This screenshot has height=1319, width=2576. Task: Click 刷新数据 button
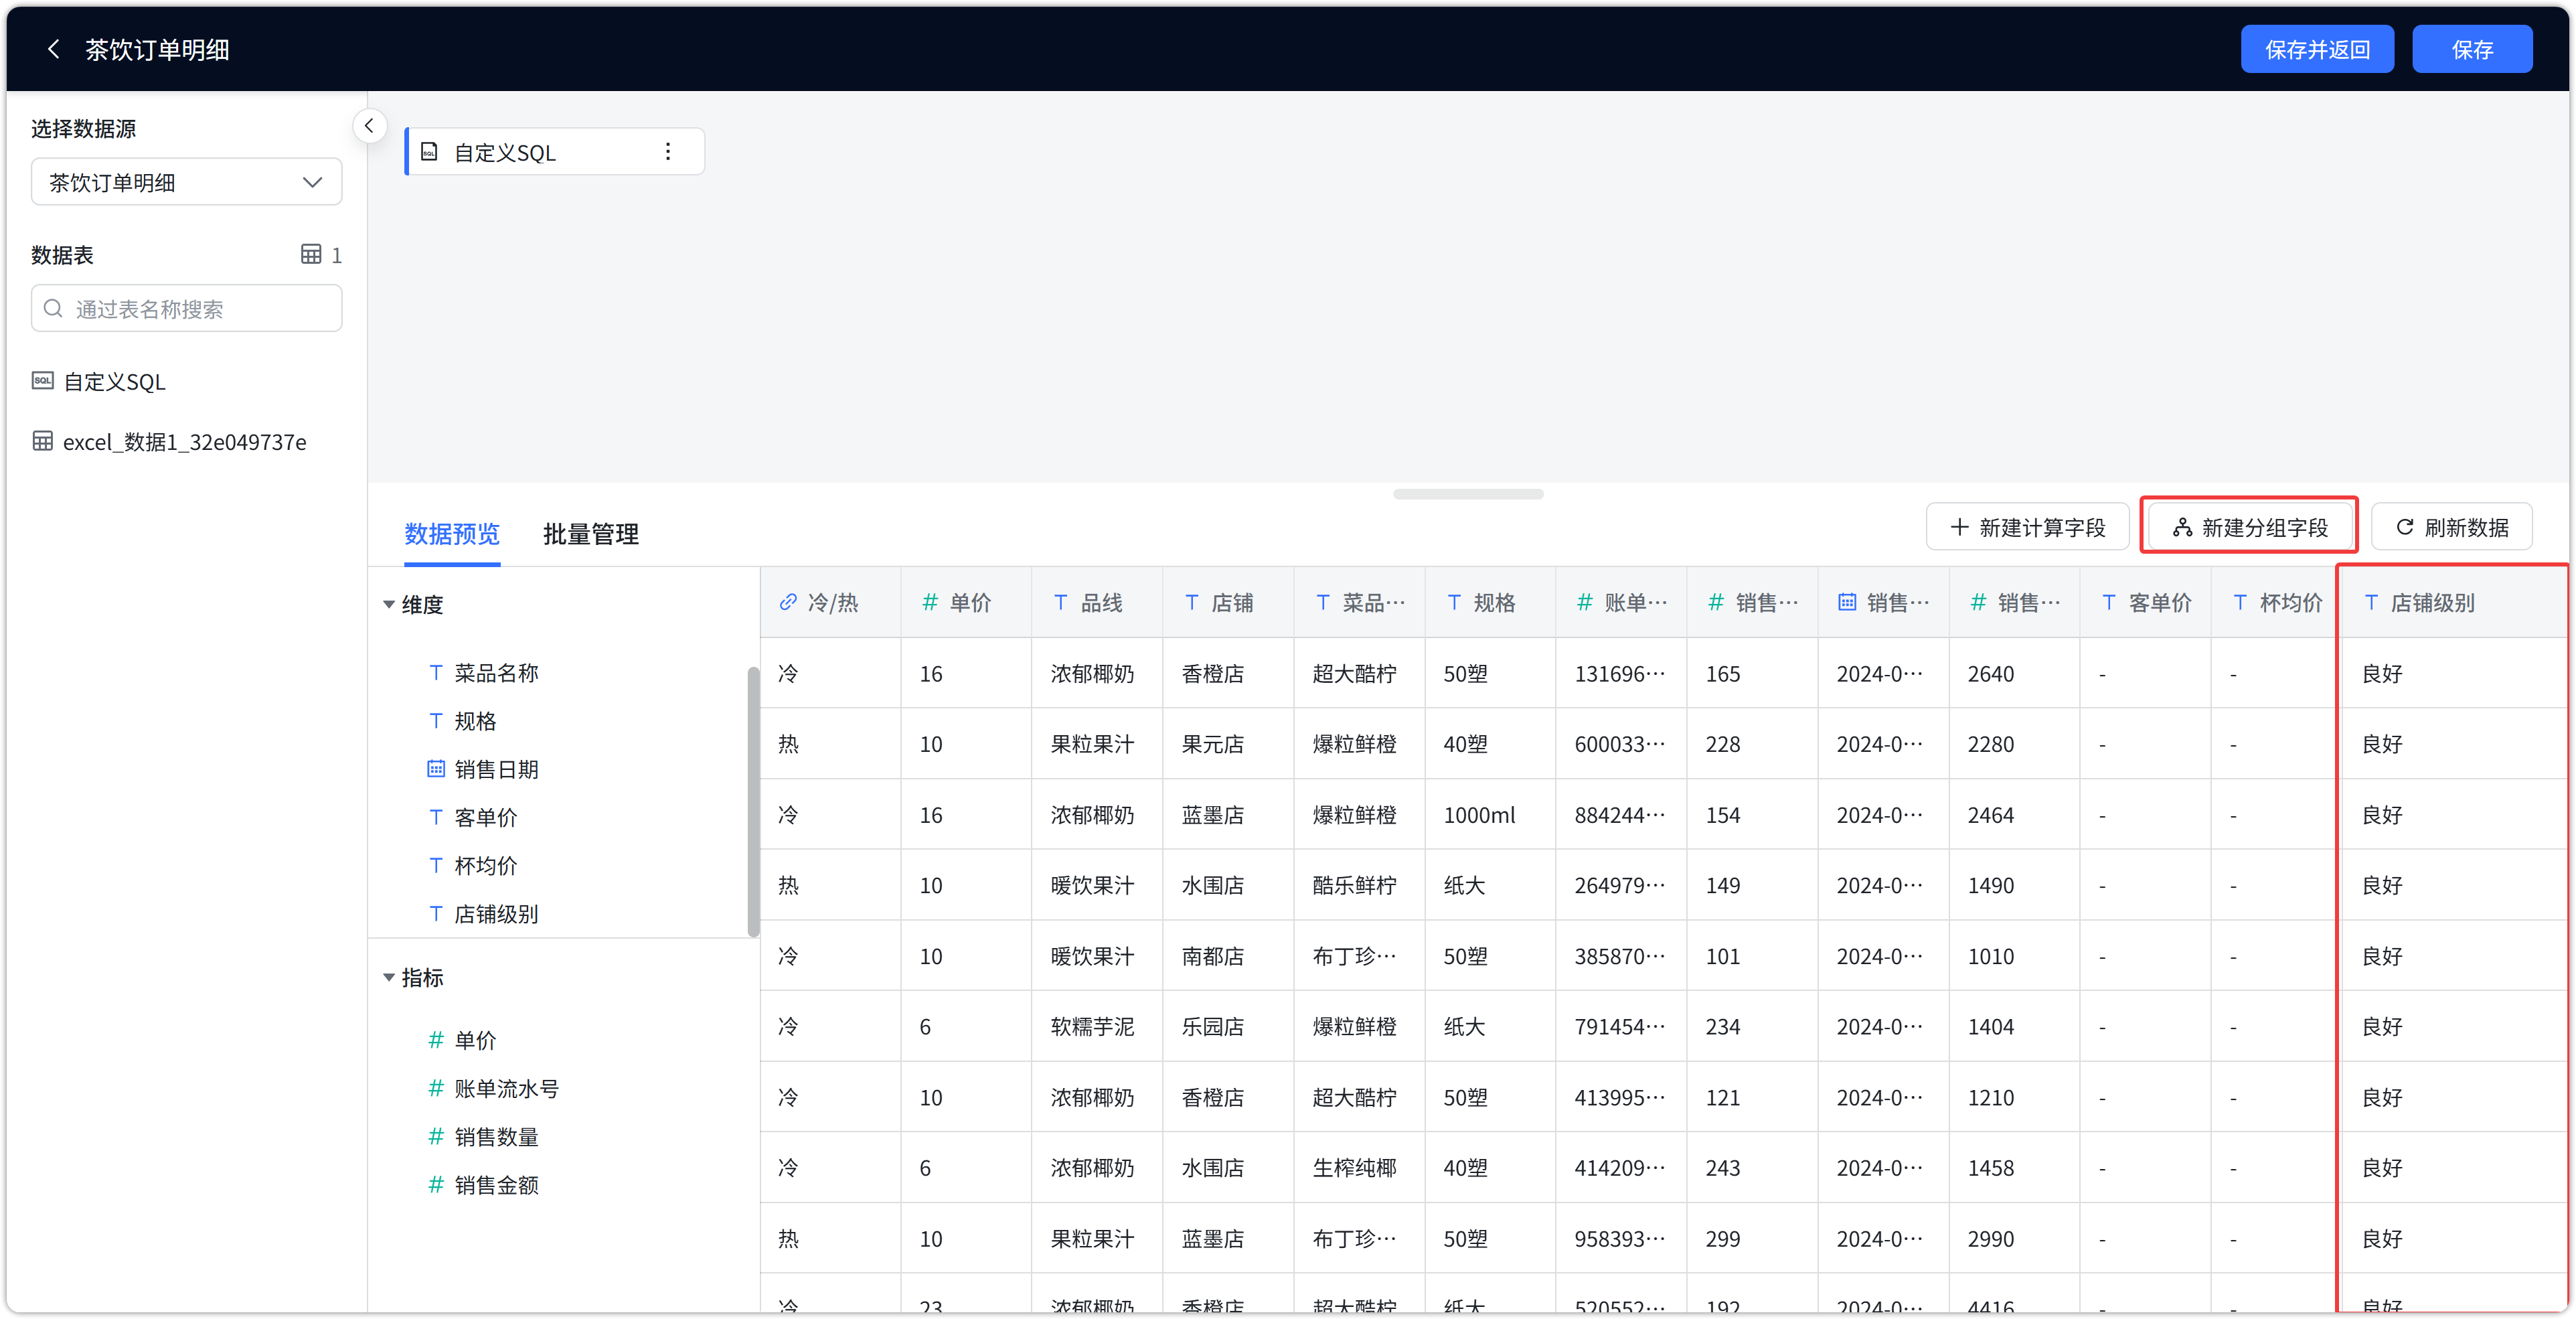2451,527
